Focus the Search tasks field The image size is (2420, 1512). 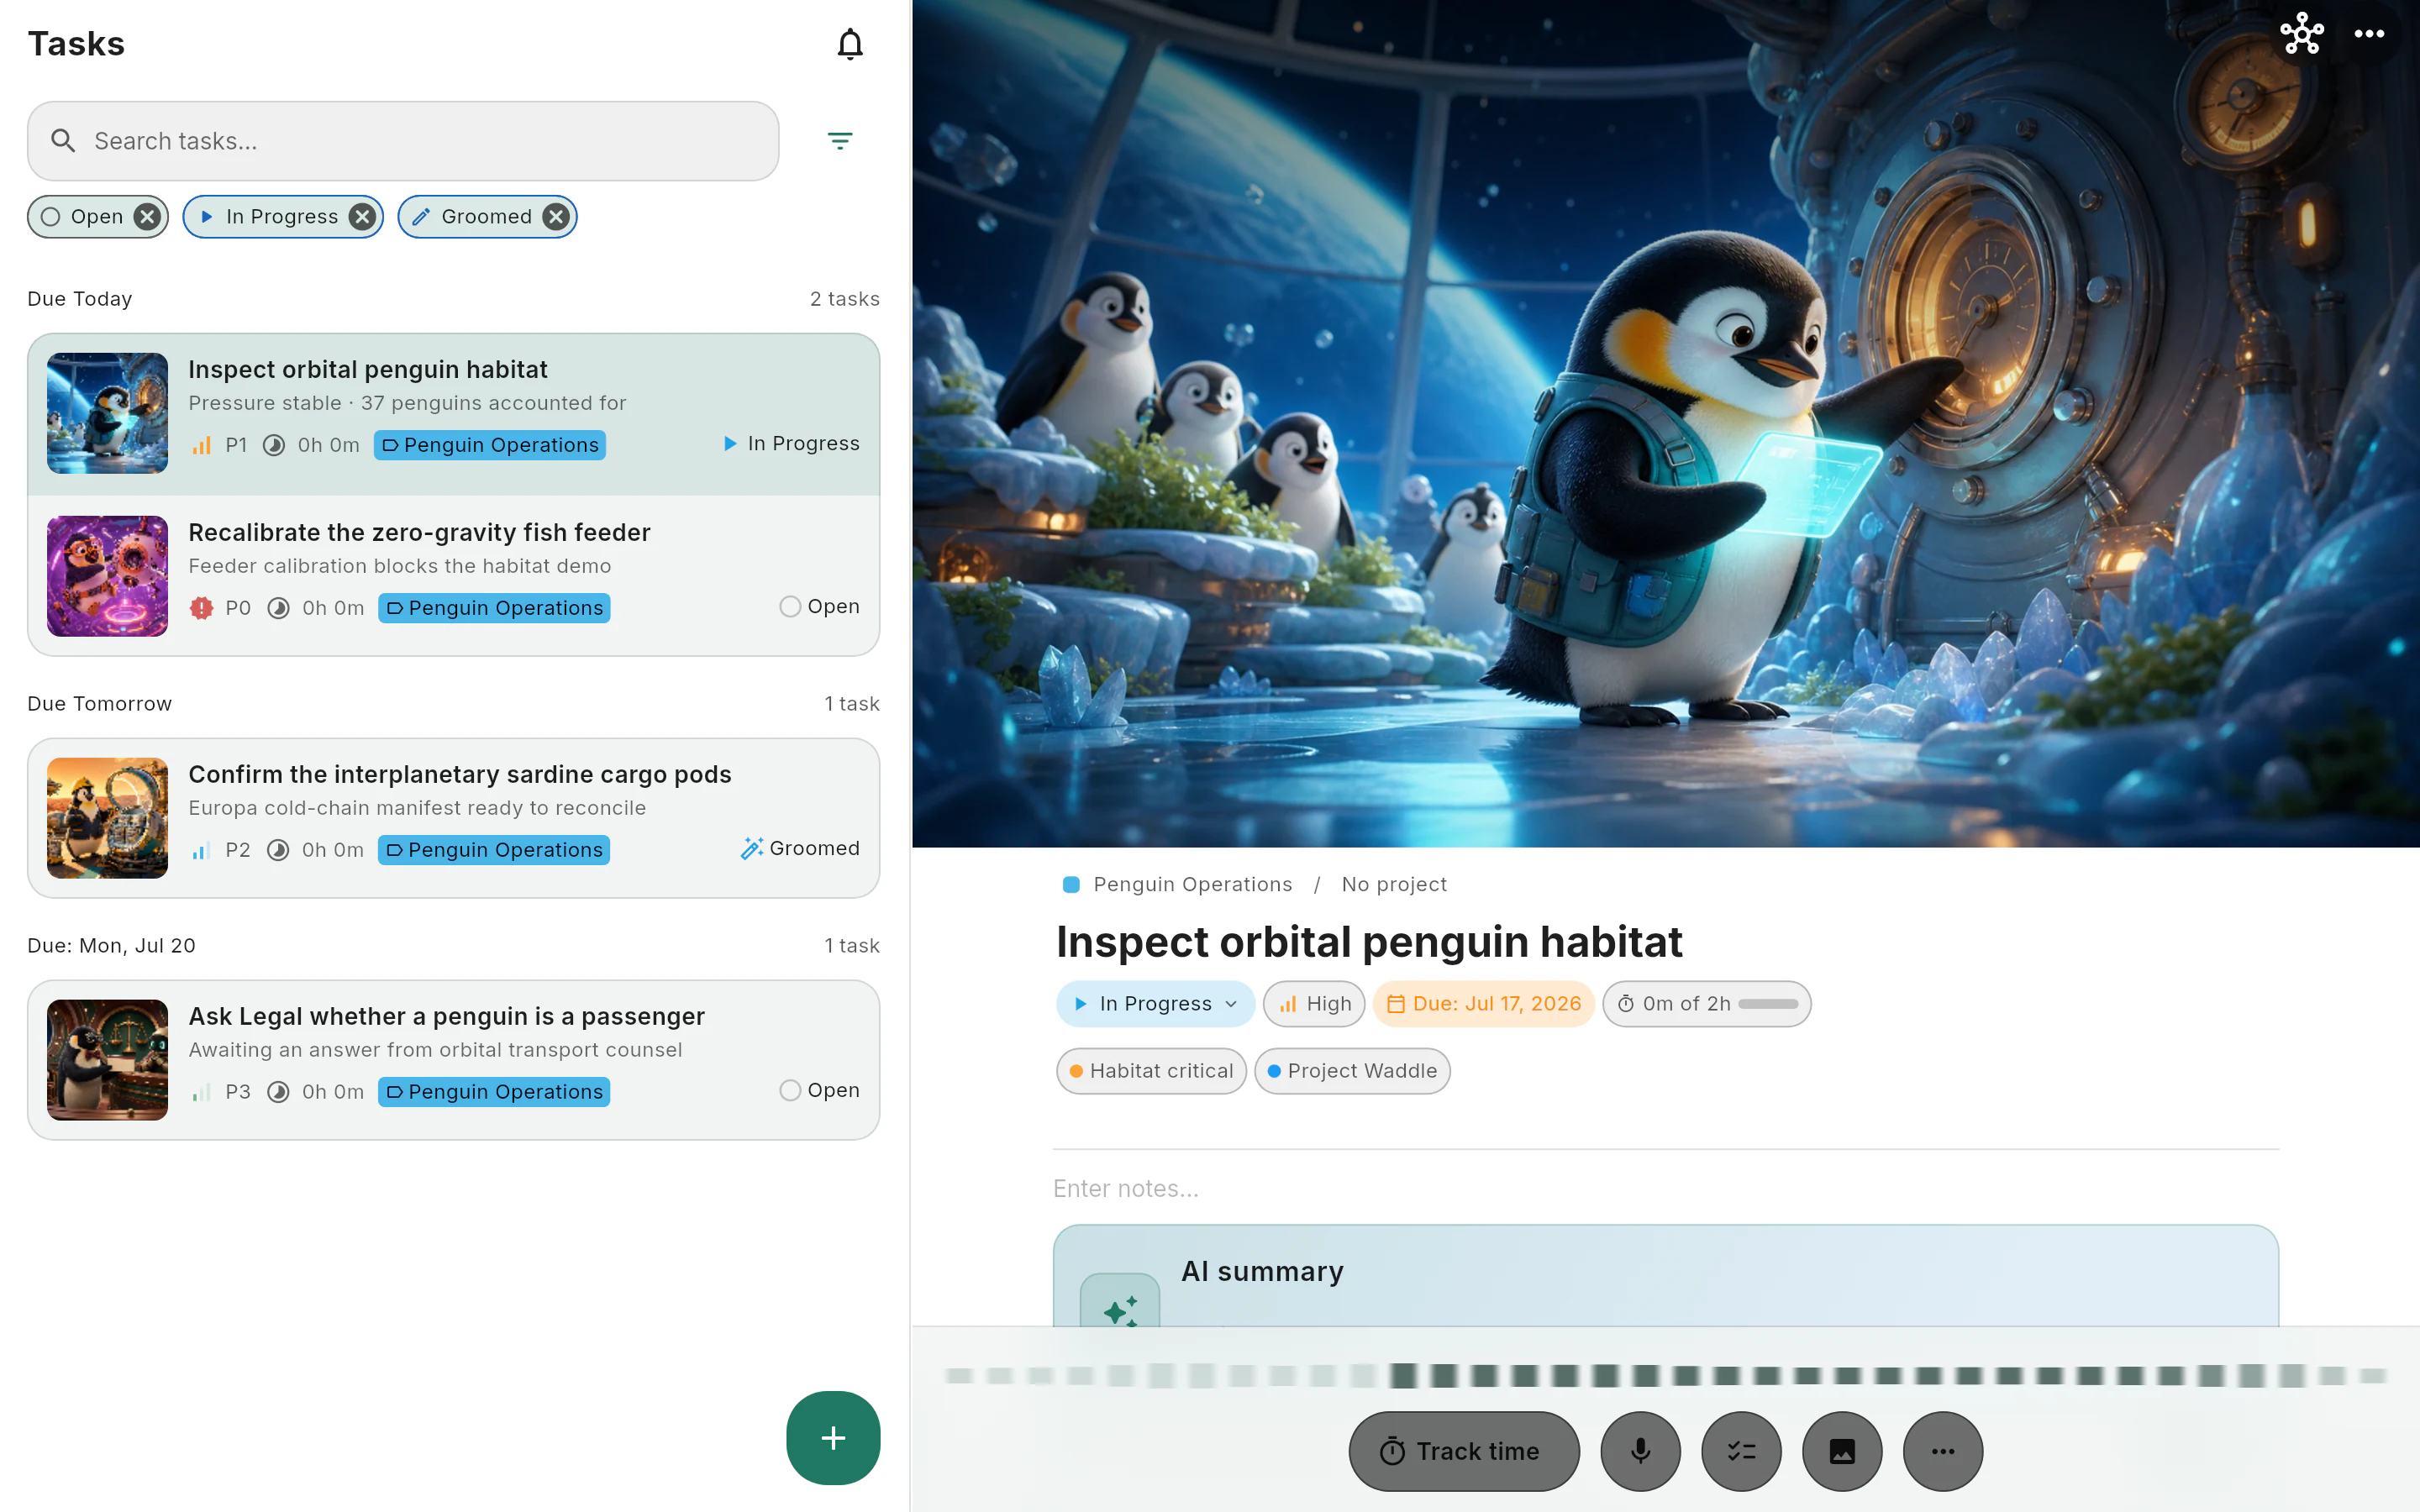coord(403,141)
